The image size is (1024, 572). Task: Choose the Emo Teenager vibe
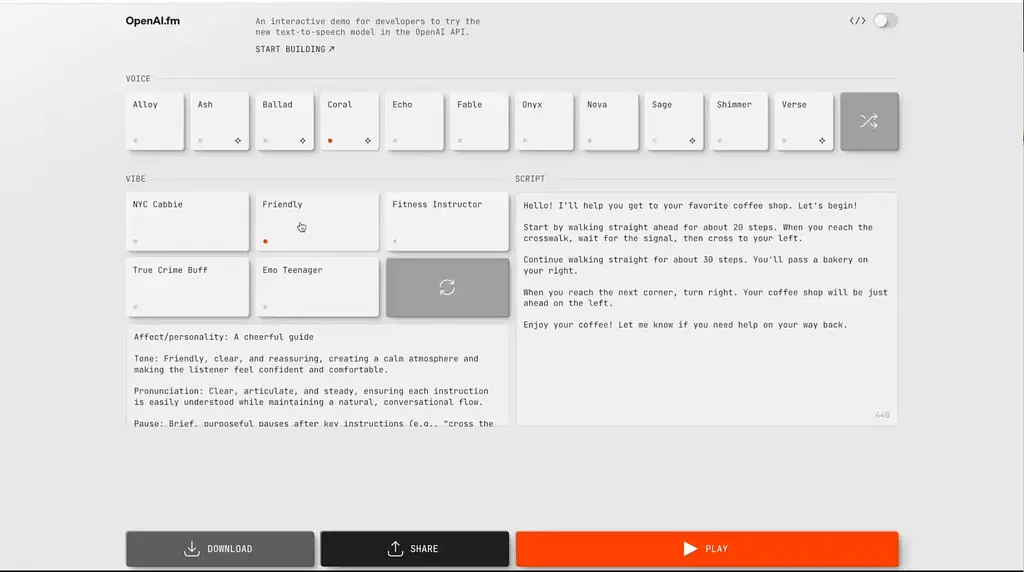tap(317, 287)
